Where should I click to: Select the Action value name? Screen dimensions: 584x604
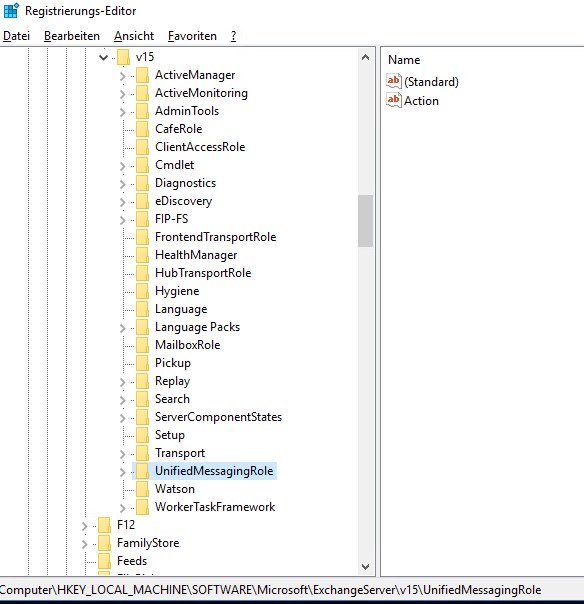421,101
